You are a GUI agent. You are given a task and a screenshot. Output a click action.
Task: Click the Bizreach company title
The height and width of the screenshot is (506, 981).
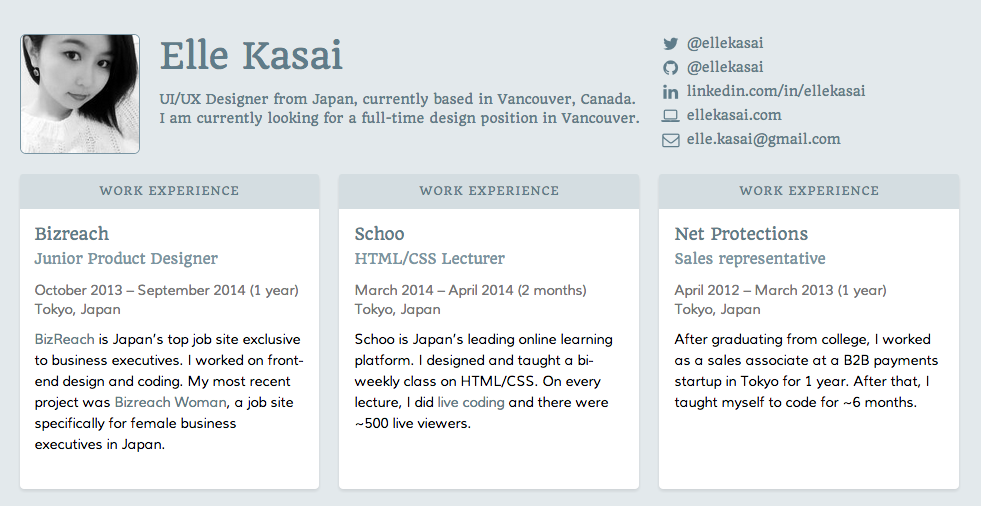[72, 234]
